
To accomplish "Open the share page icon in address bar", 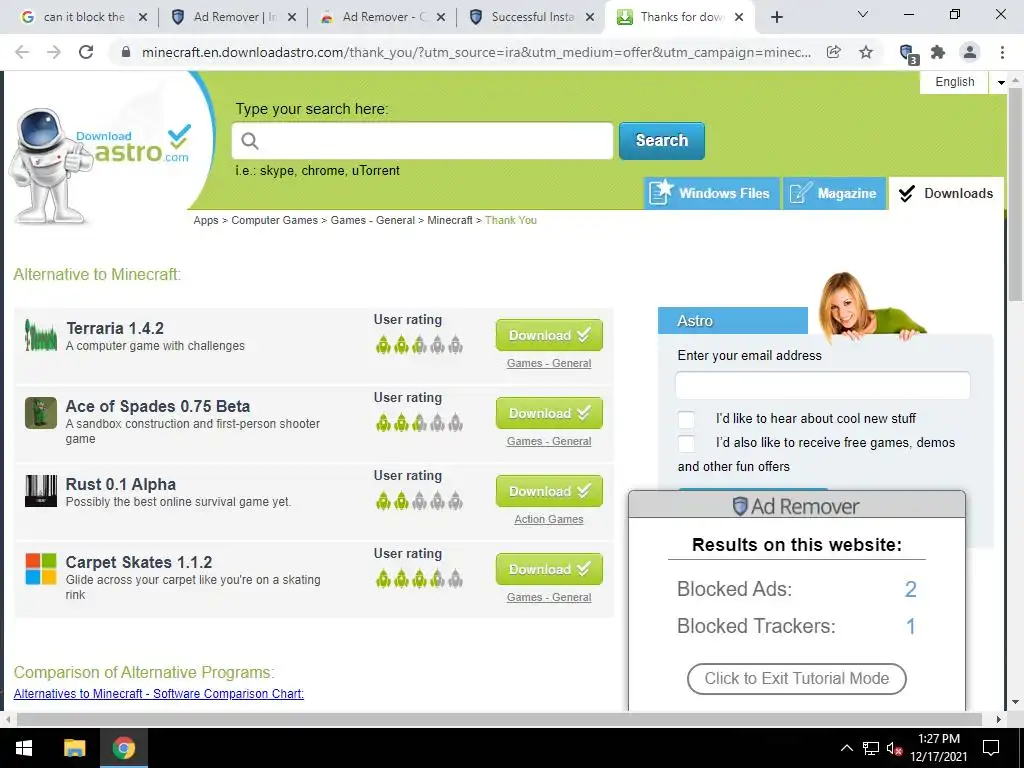I will 834,52.
